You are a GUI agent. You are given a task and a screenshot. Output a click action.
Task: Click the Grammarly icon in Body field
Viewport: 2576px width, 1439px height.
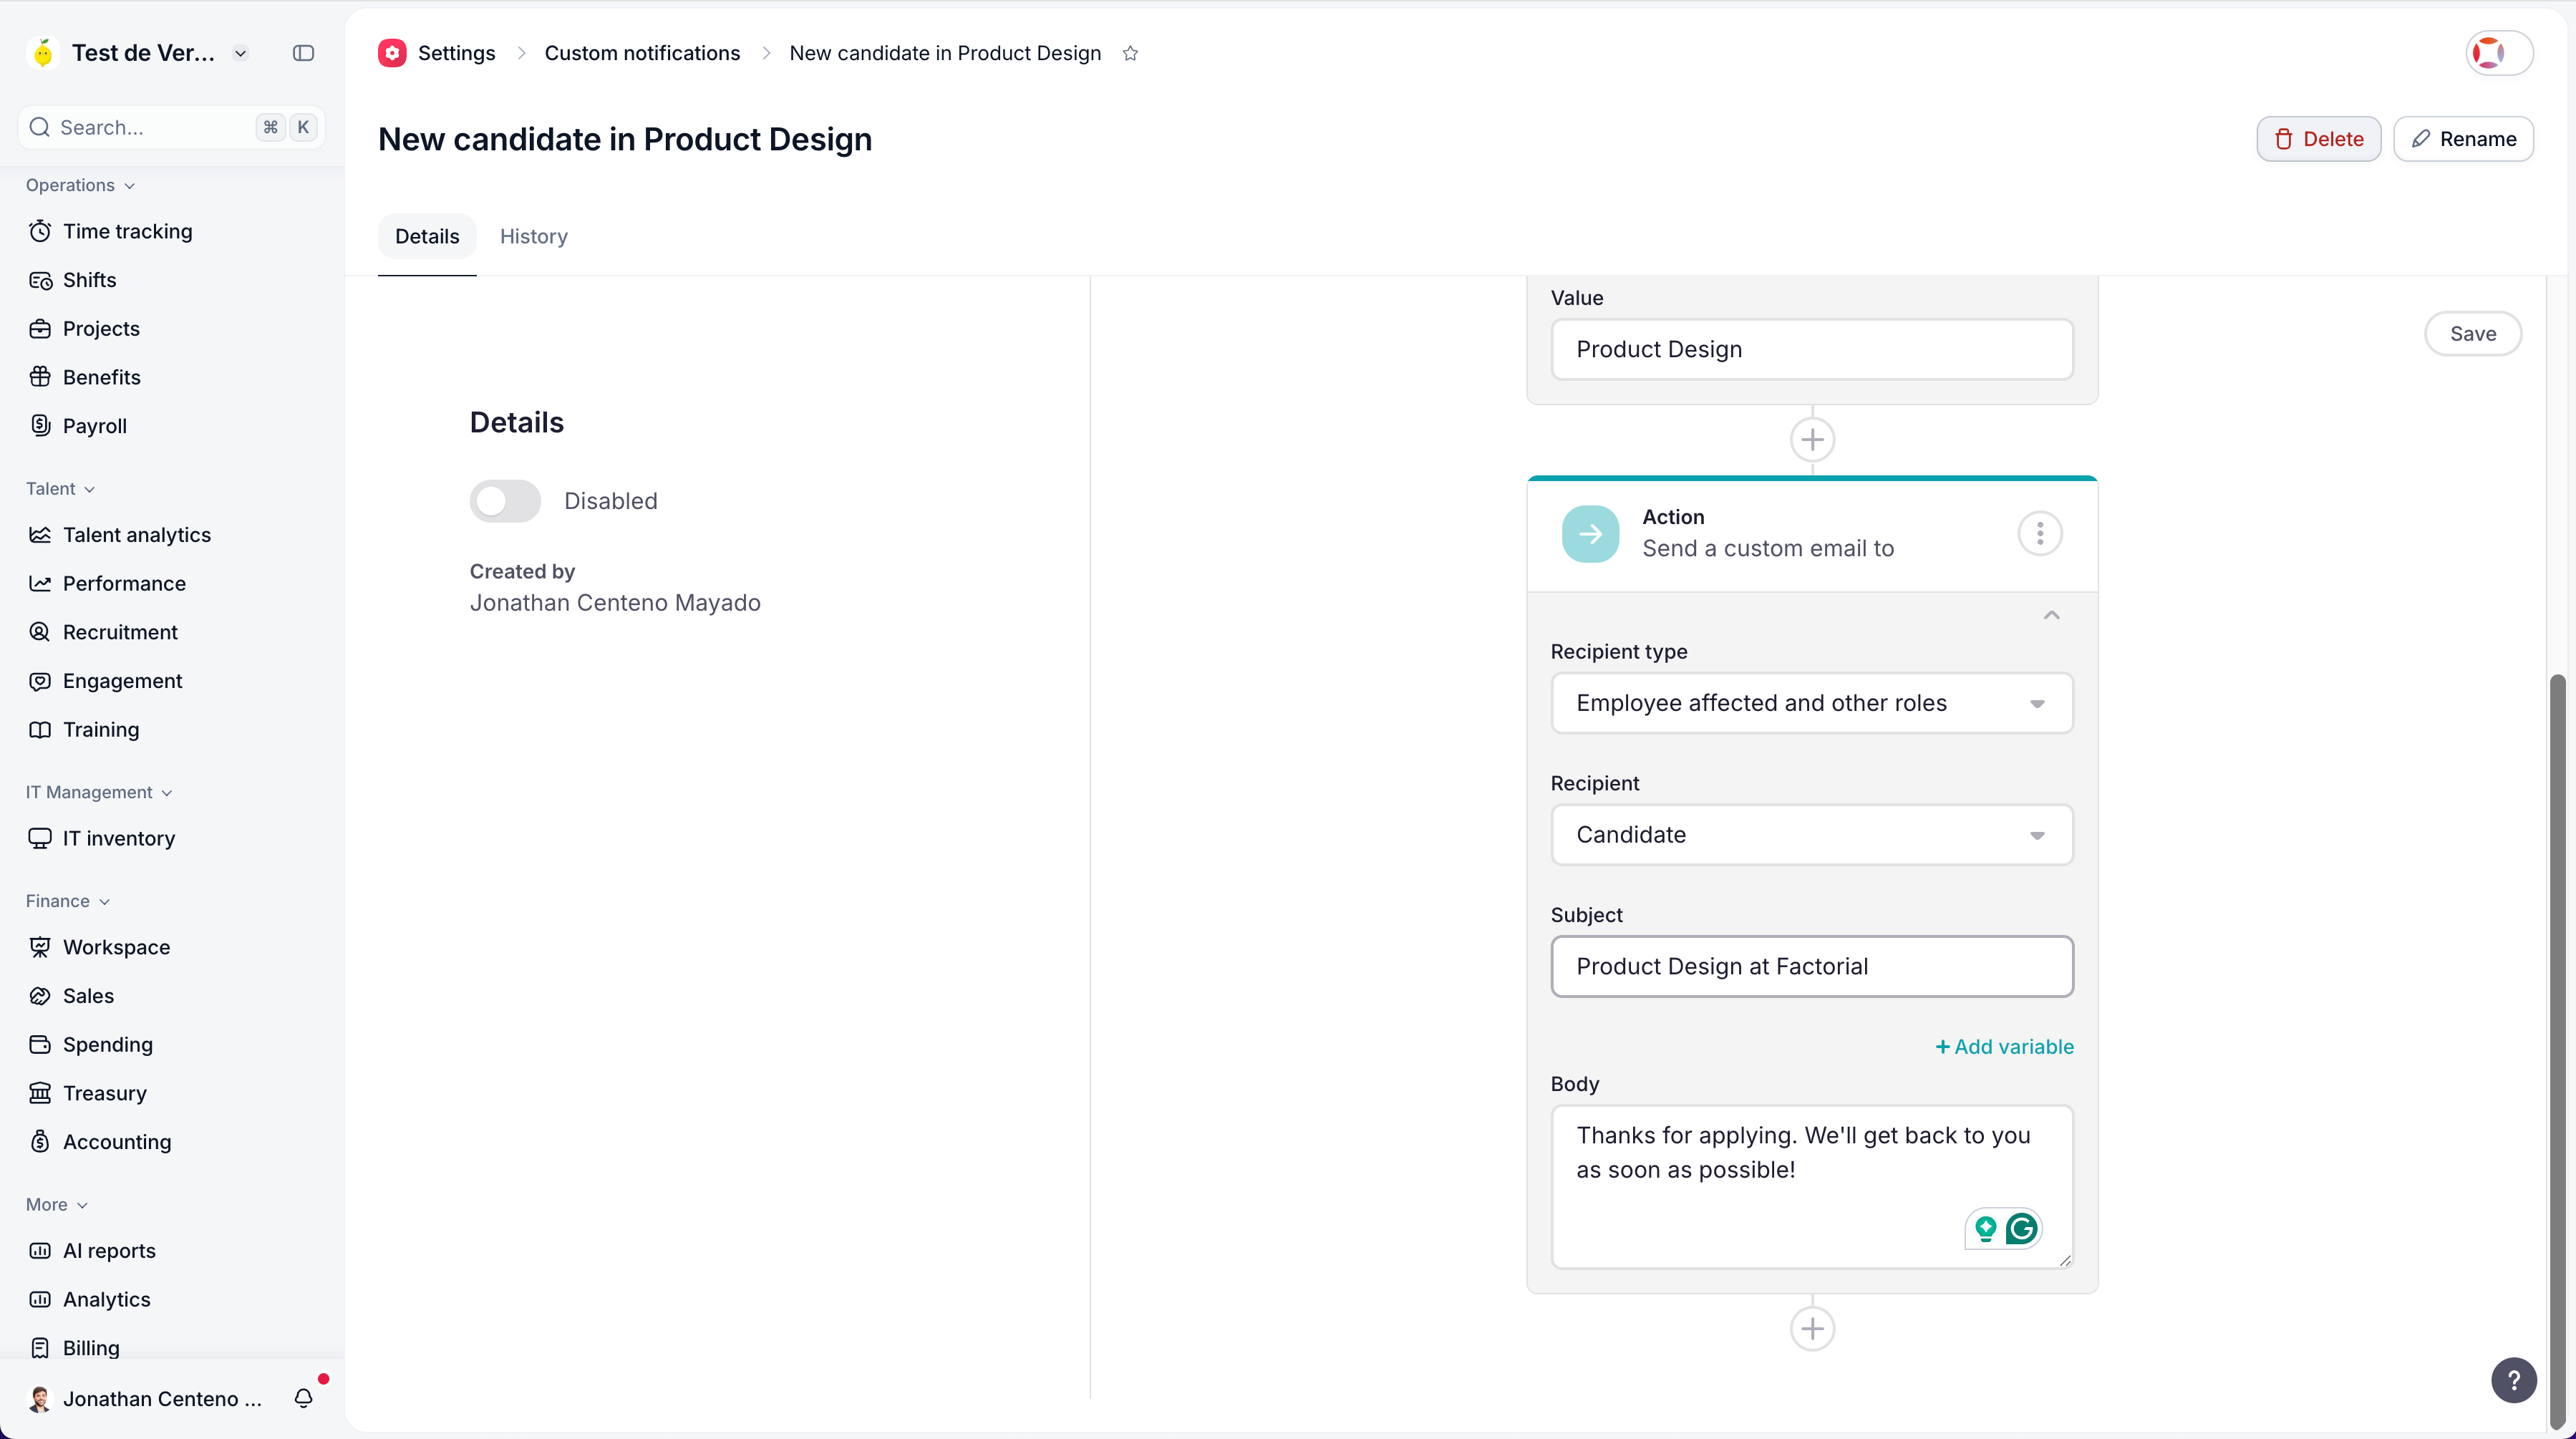(x=2021, y=1228)
